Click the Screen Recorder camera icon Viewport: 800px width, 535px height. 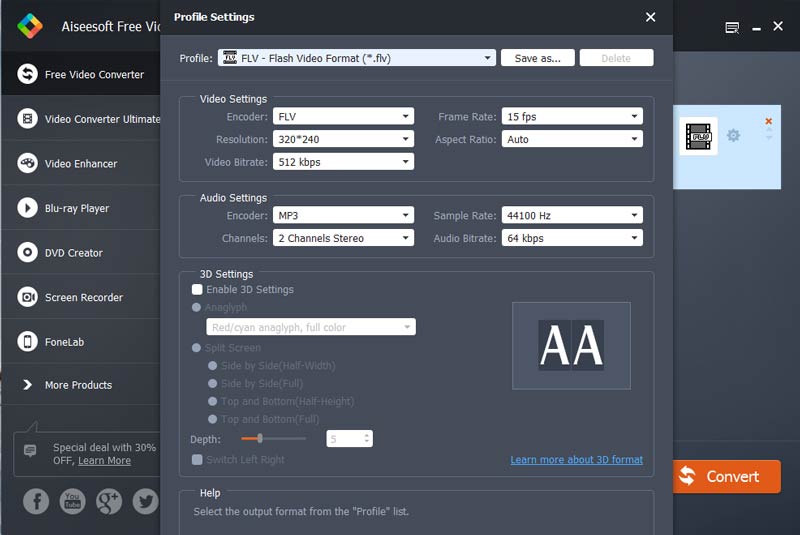[27, 297]
